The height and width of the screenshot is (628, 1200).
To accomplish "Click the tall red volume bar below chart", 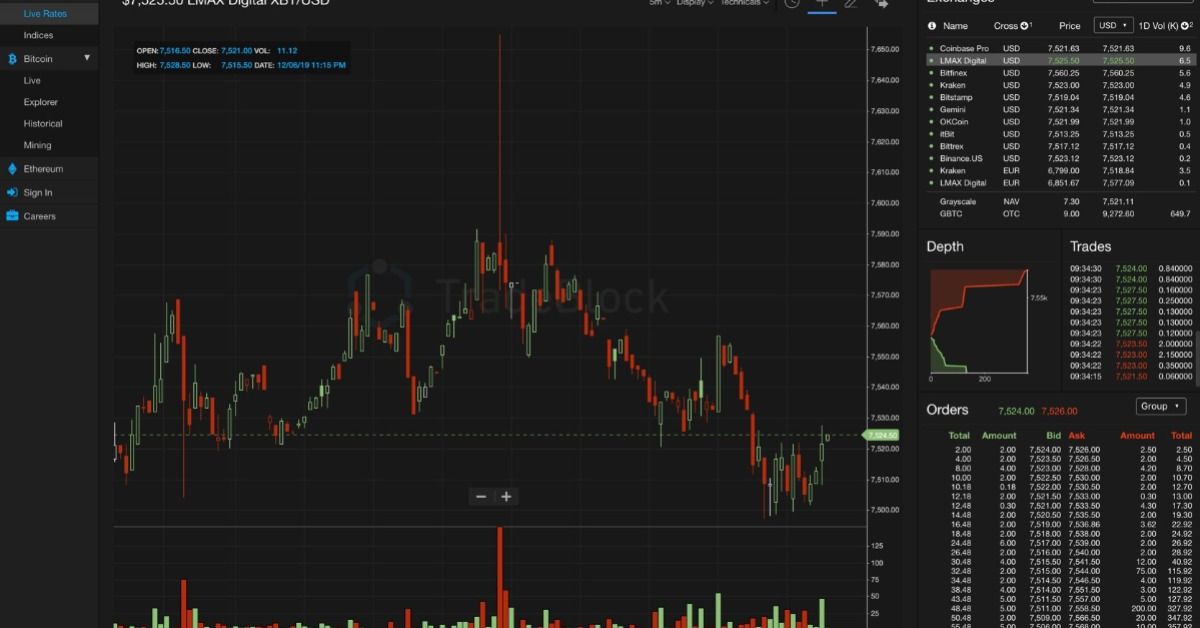I will click(500, 577).
